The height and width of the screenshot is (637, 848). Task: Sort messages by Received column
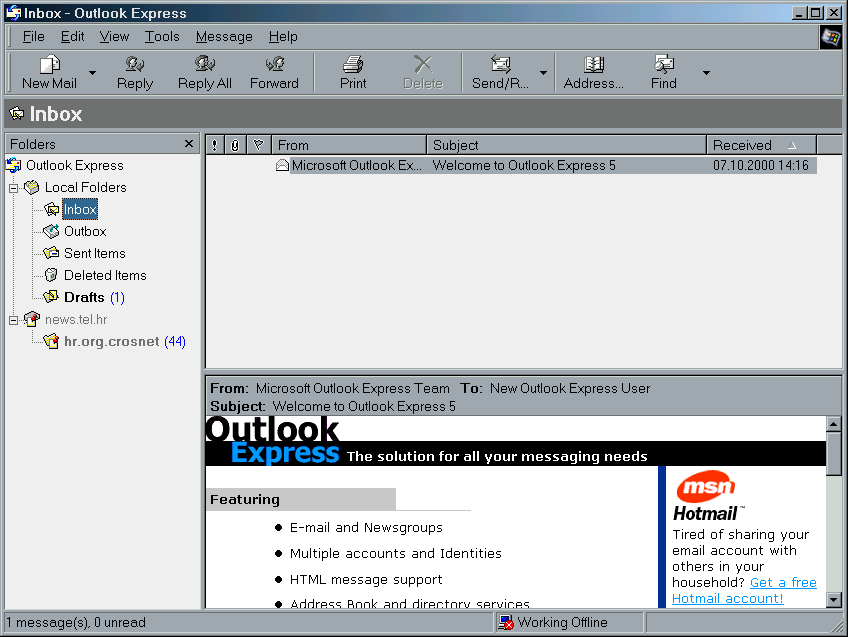point(761,145)
